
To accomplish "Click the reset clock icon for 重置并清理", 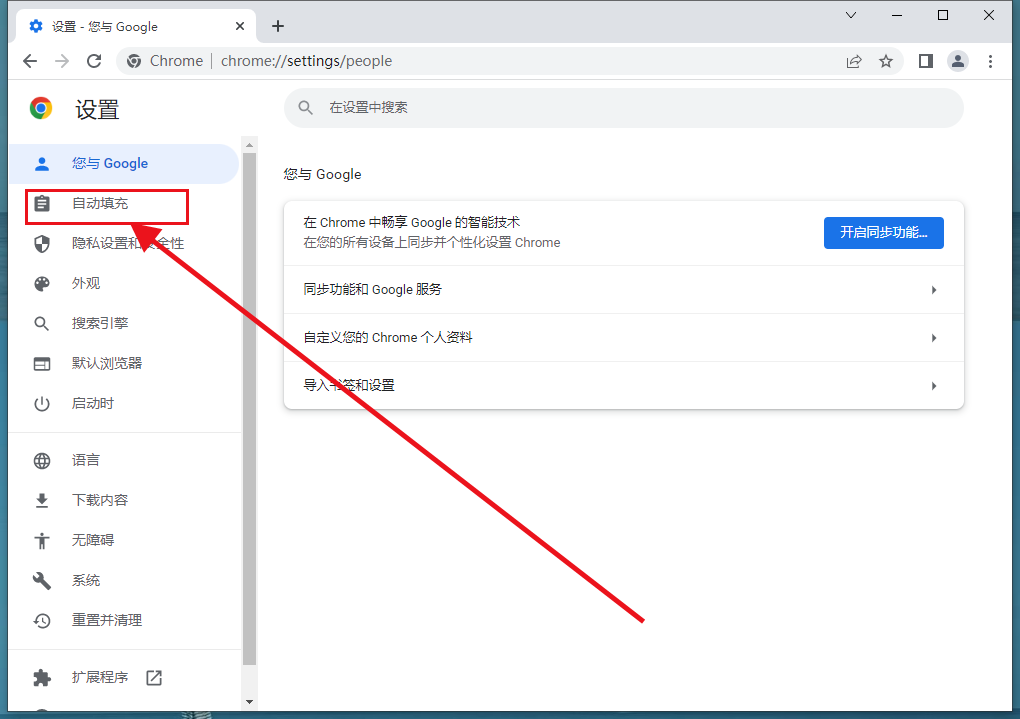I will [42, 621].
